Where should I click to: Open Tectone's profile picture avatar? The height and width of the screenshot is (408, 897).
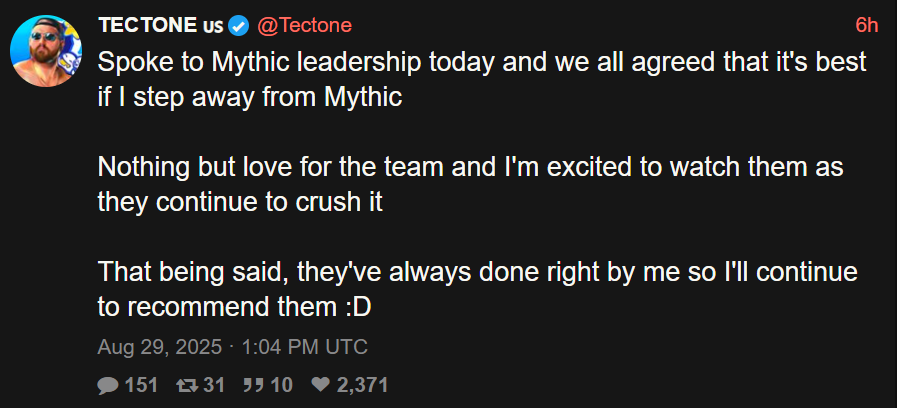pos(46,51)
